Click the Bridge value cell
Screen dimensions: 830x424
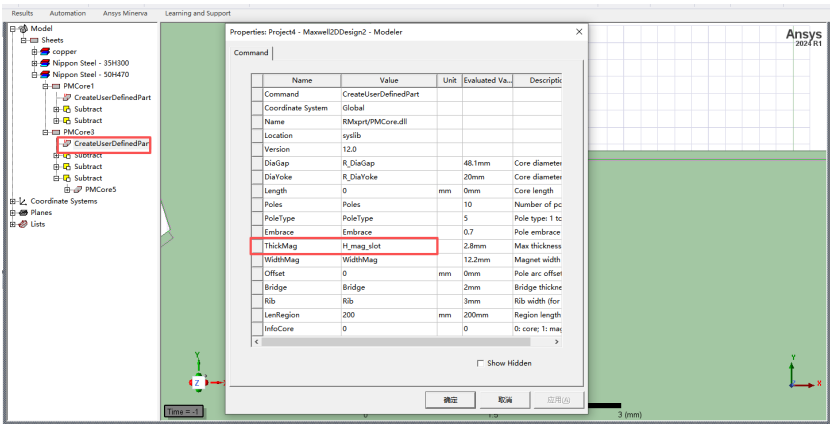click(389, 287)
